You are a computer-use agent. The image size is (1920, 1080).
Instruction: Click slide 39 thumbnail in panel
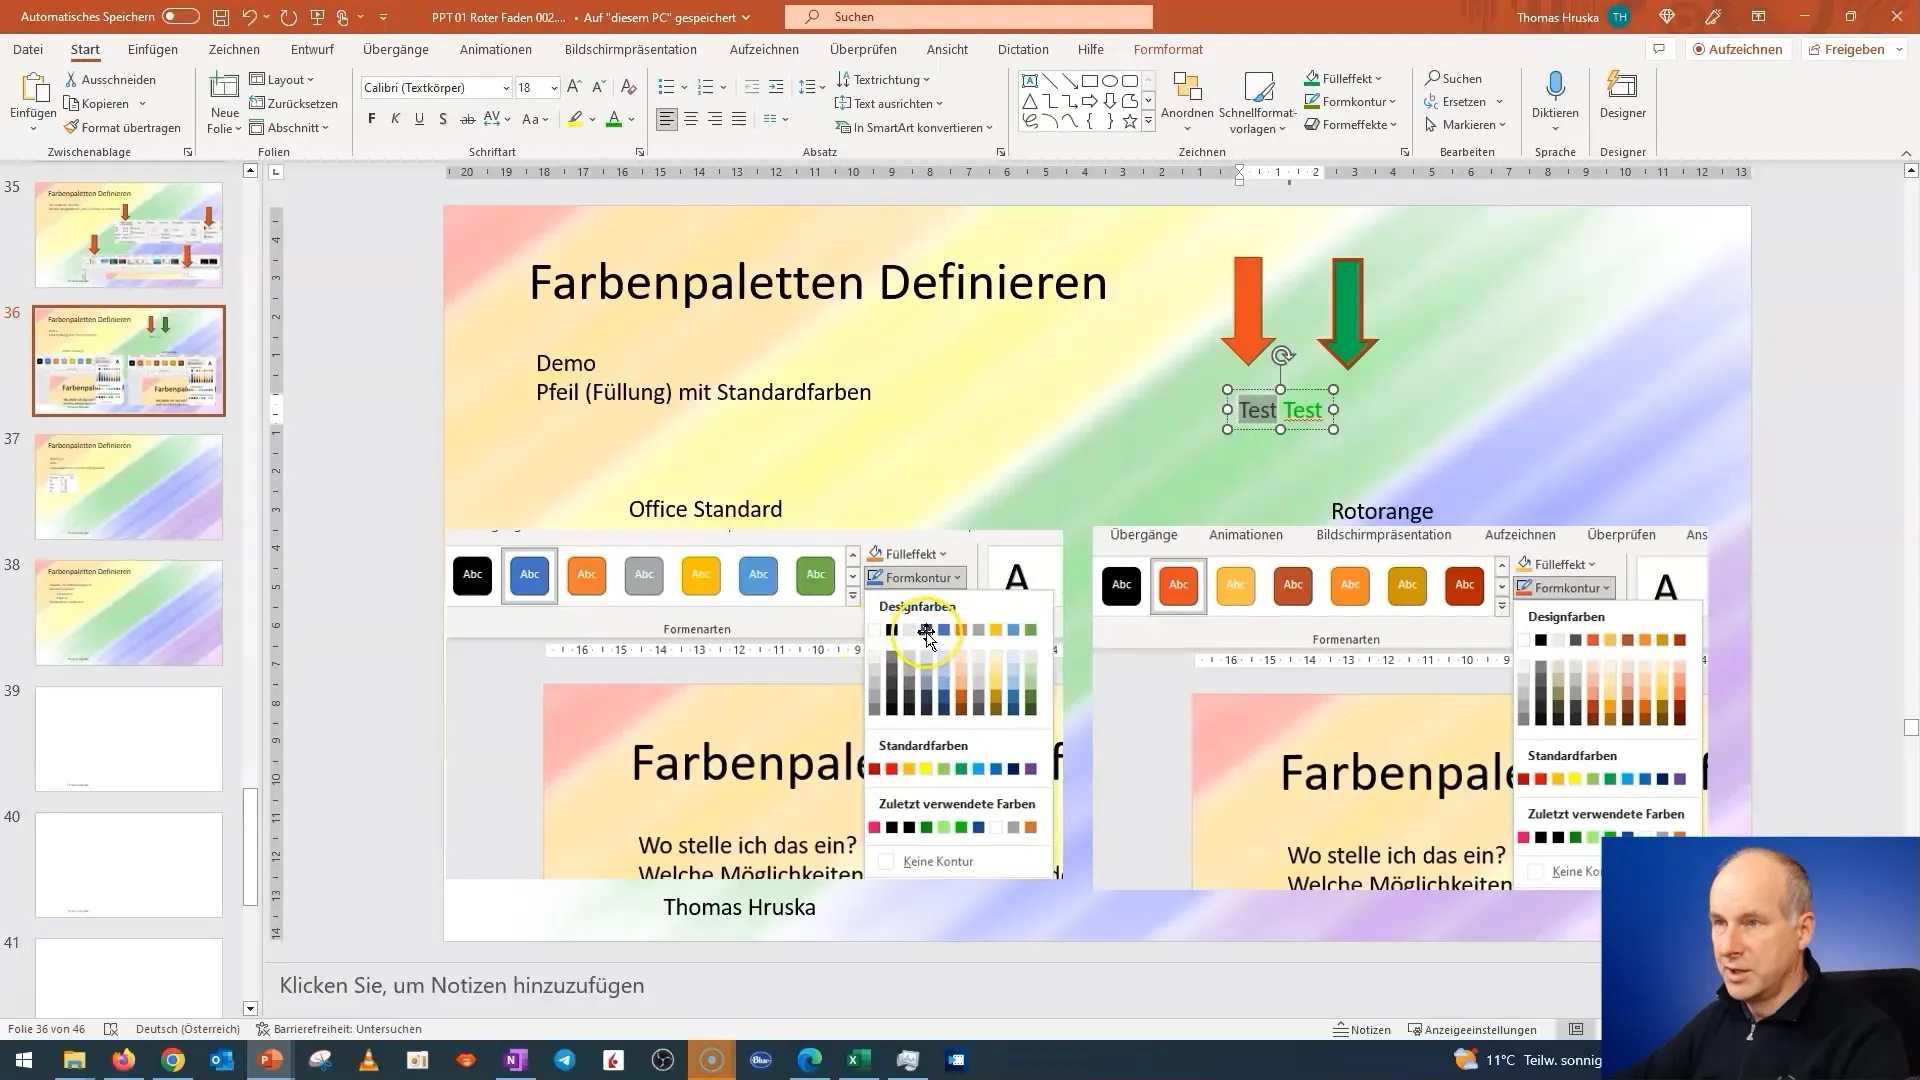129,738
